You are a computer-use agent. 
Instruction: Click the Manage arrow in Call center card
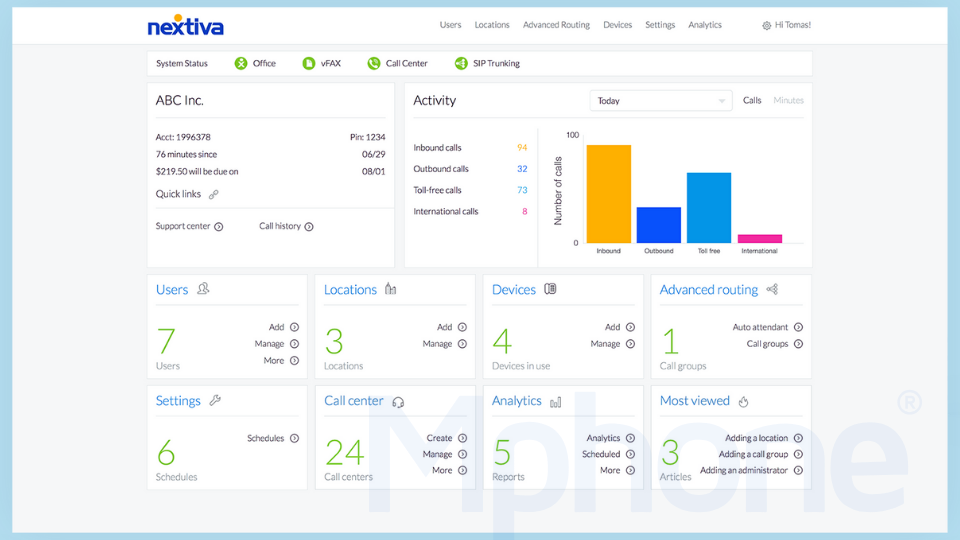pyautogui.click(x=462, y=454)
